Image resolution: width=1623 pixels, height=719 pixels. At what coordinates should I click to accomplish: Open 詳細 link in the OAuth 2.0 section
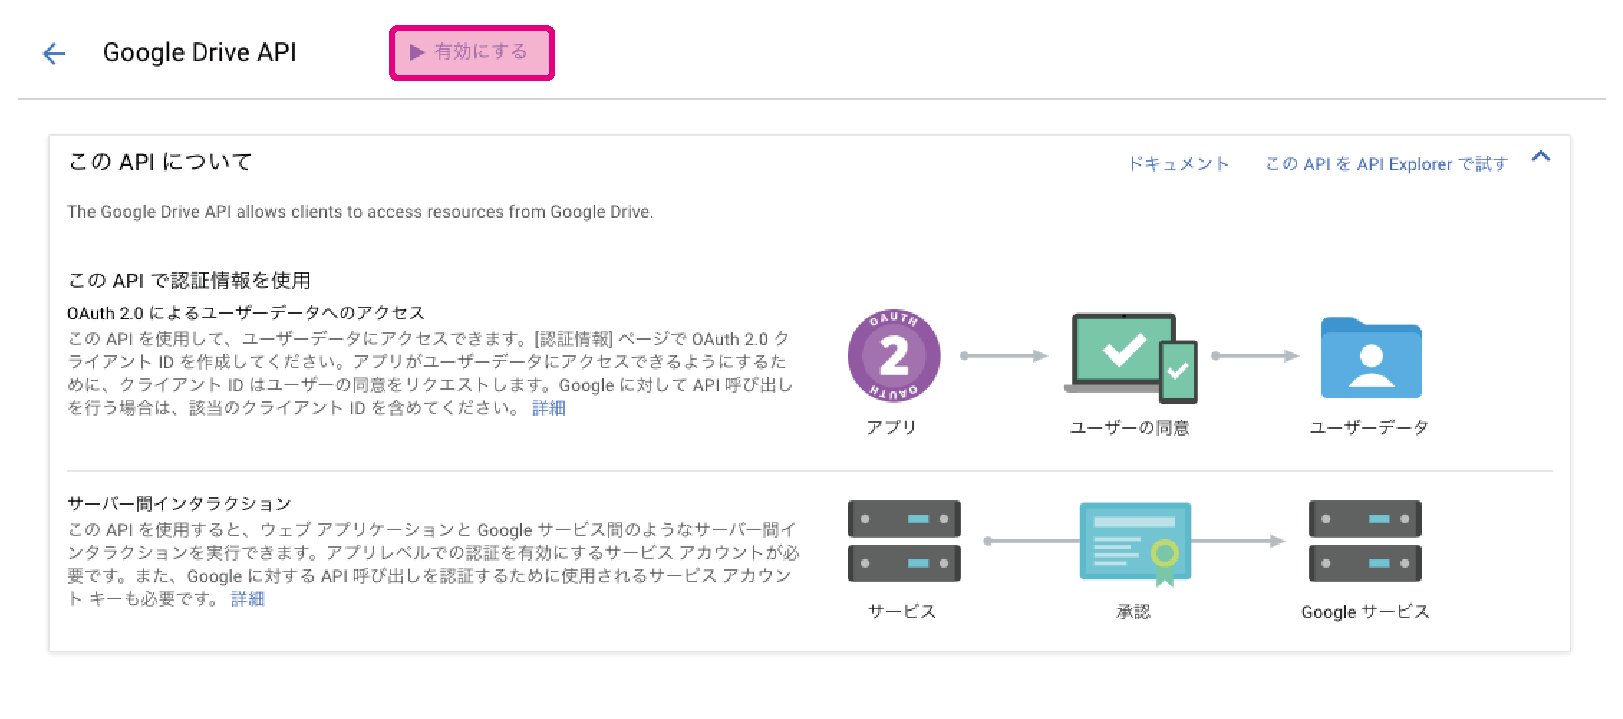[549, 408]
